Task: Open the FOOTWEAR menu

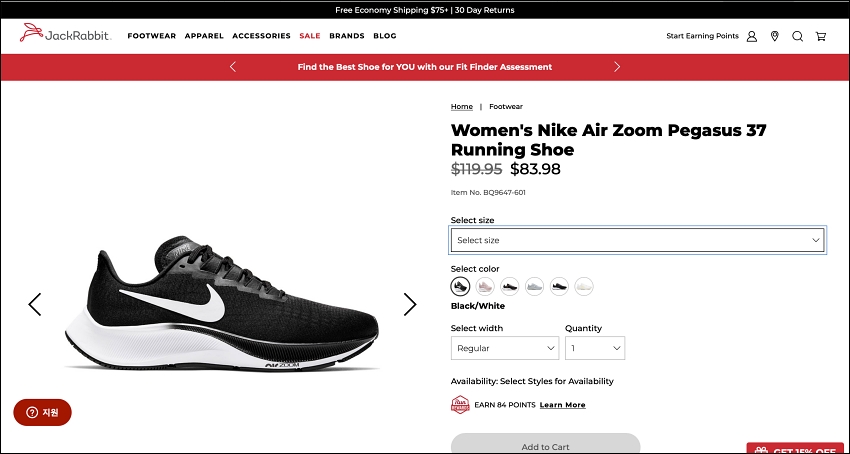Action: [x=152, y=36]
